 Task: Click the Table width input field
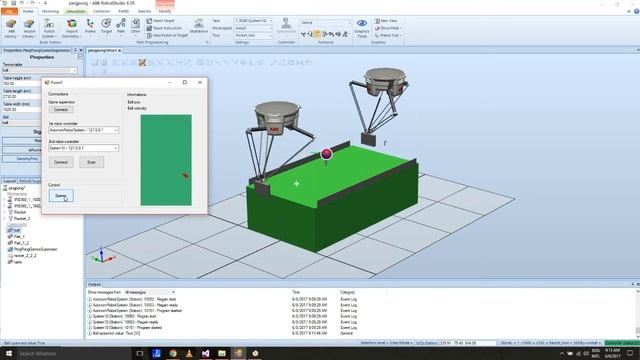coord(22,110)
